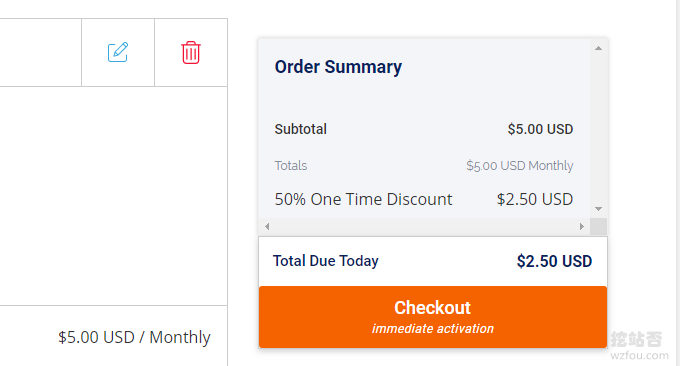
Task: Click the Totals label
Action: pos(291,166)
